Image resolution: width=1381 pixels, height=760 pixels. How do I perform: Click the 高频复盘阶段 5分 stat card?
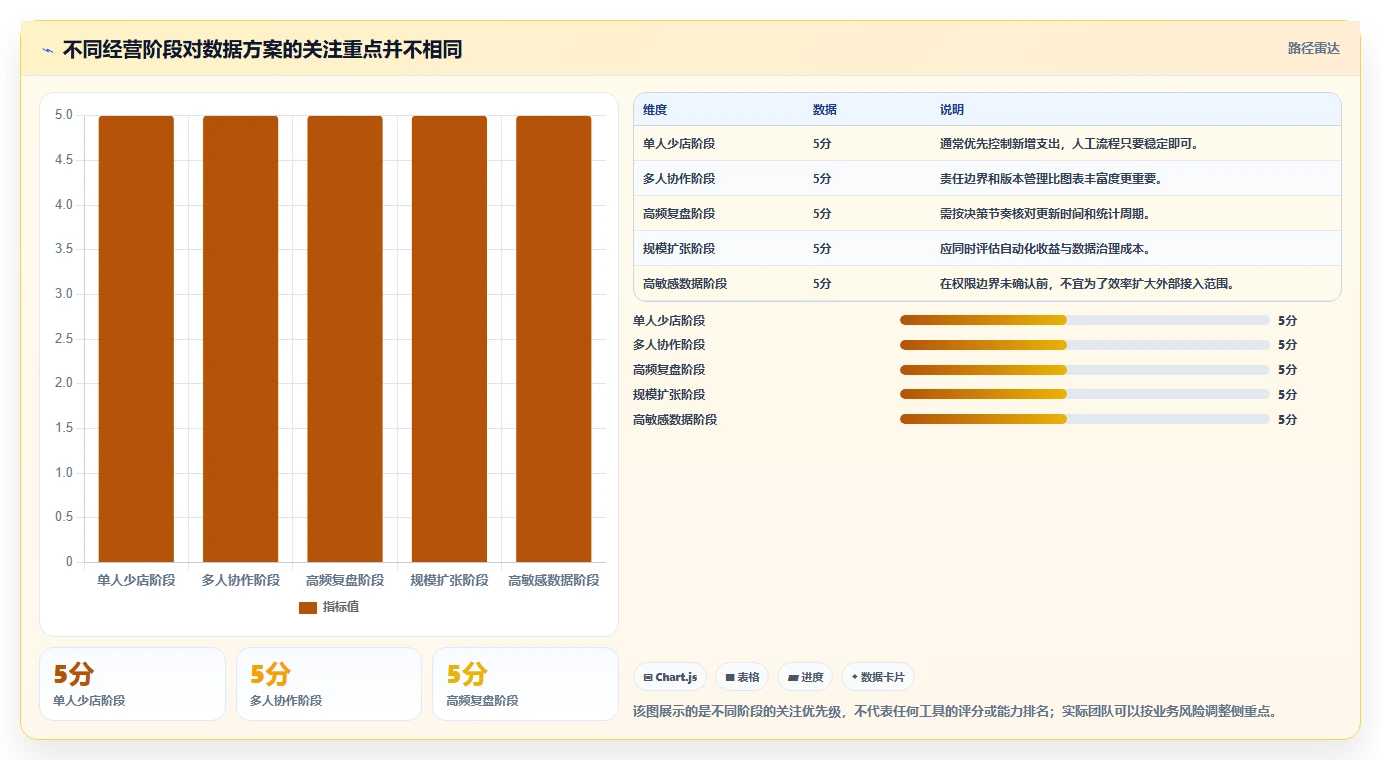pos(525,684)
